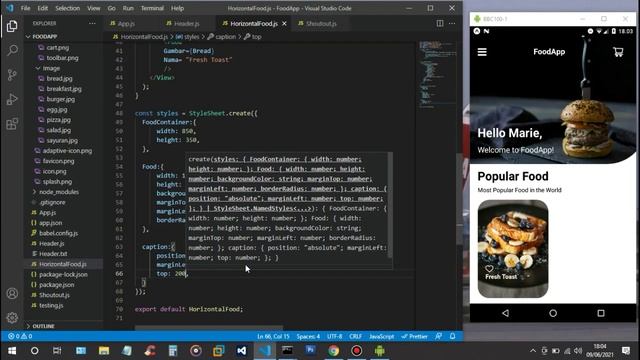
Task: Tap the Fresh Toast food card image
Action: click(513, 249)
